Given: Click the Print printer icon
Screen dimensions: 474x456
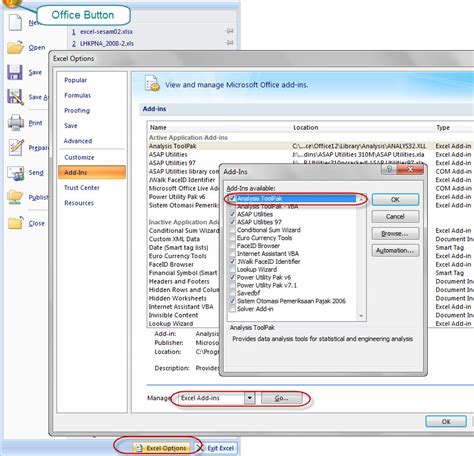Looking at the screenshot, I should pos(16,122).
